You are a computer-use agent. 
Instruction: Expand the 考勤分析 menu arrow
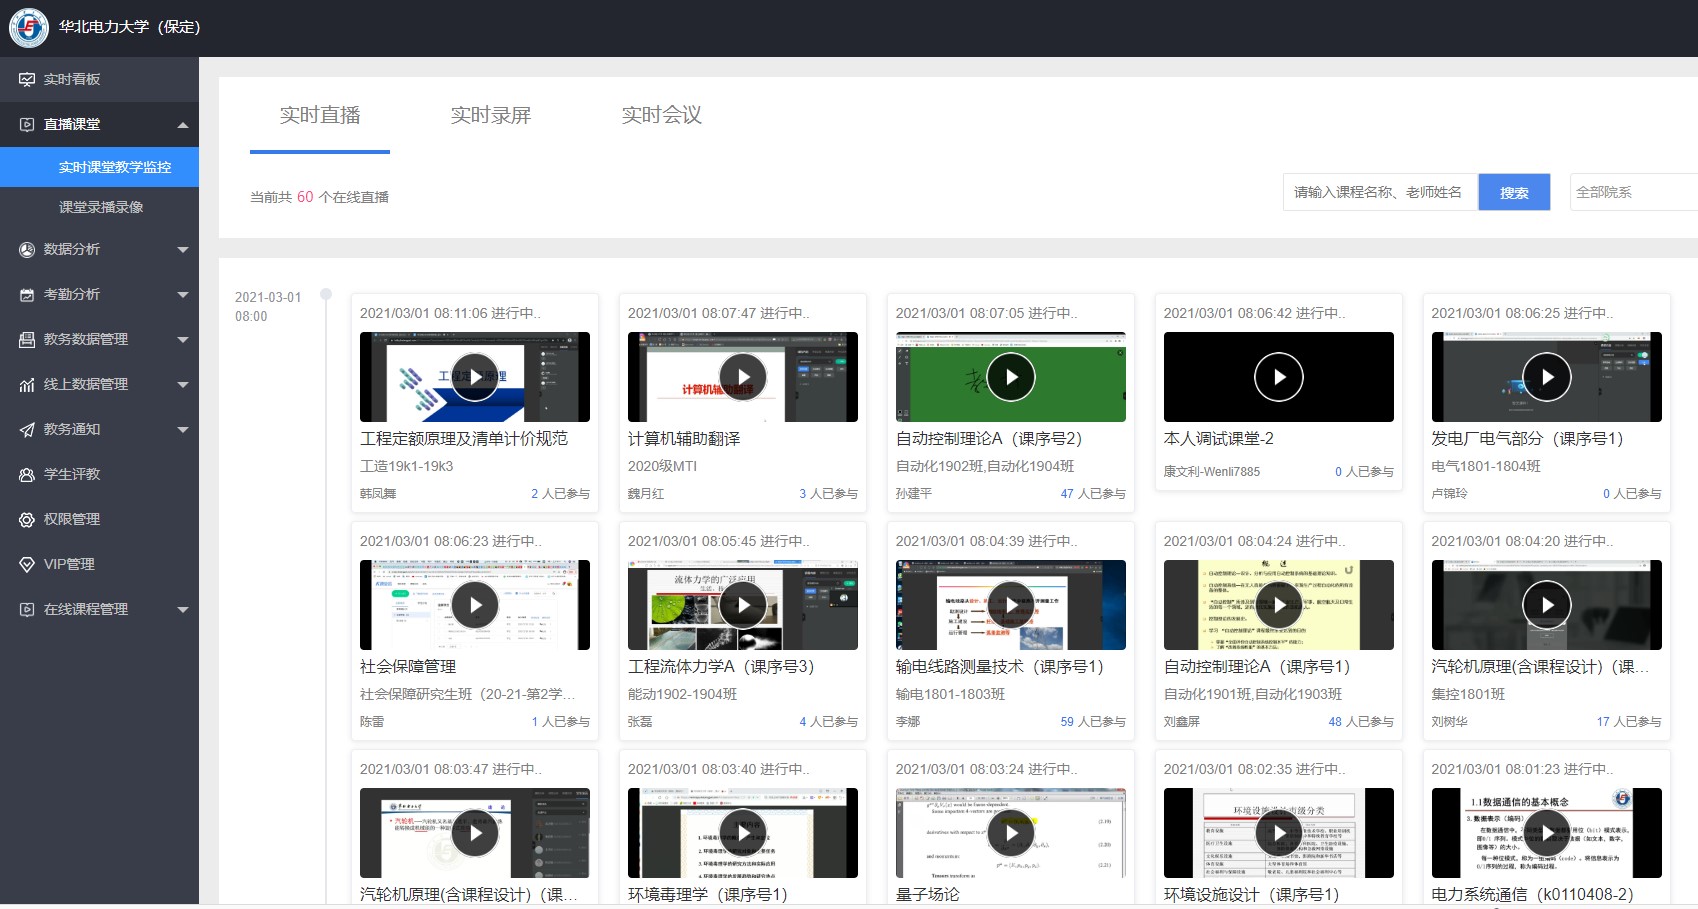pos(183,295)
